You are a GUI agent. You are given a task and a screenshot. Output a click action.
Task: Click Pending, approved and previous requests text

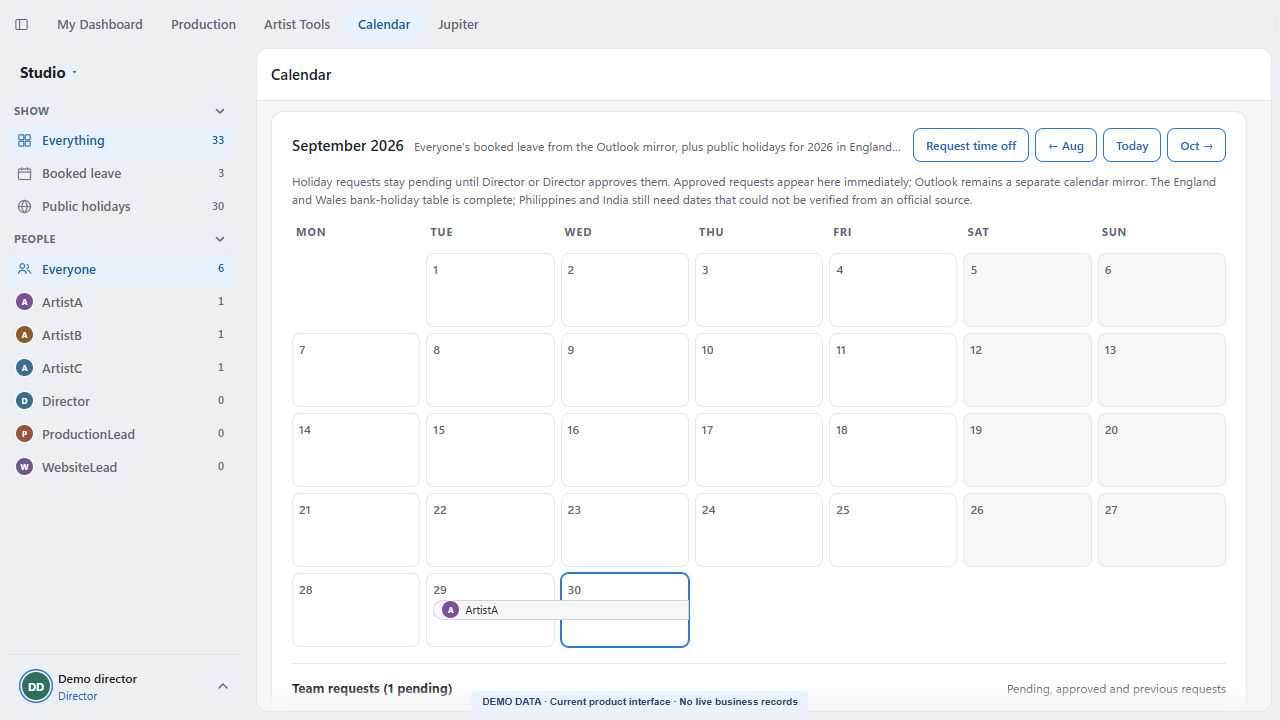pos(1116,689)
